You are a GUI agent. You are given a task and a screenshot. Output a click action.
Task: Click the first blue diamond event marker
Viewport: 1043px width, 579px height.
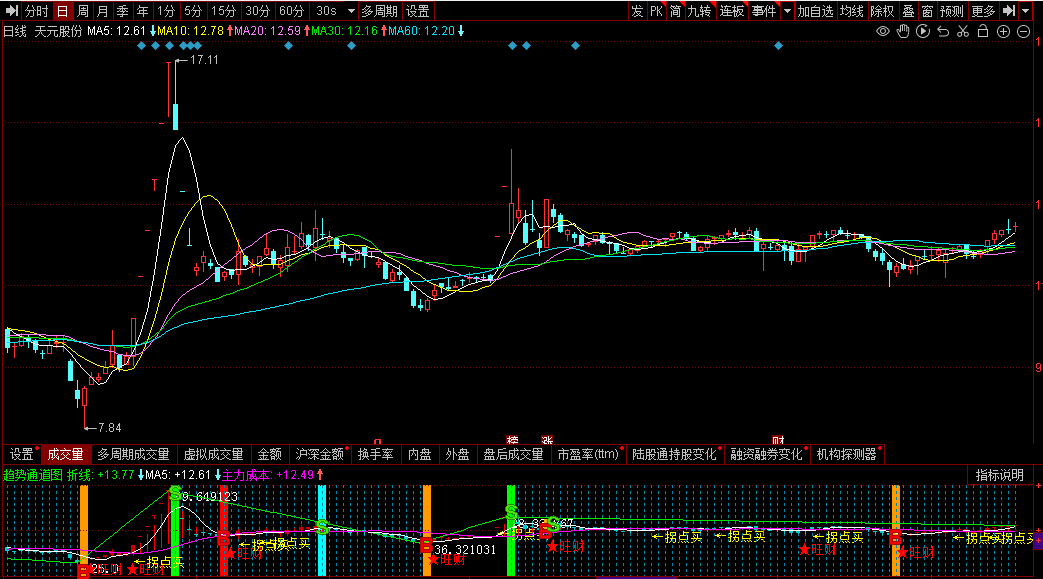pyautogui.click(x=140, y=46)
